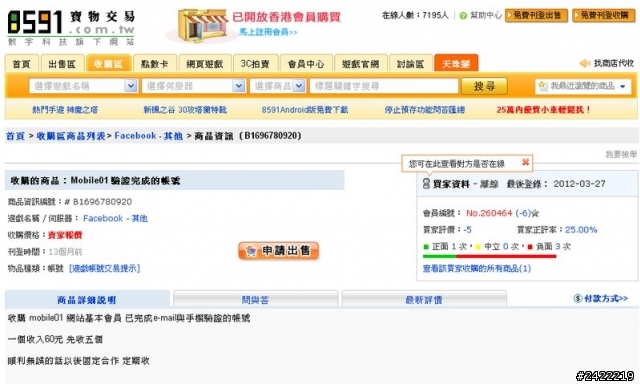Click the buyer rating value -5
This screenshot has width=640, height=384.
click(x=467, y=230)
